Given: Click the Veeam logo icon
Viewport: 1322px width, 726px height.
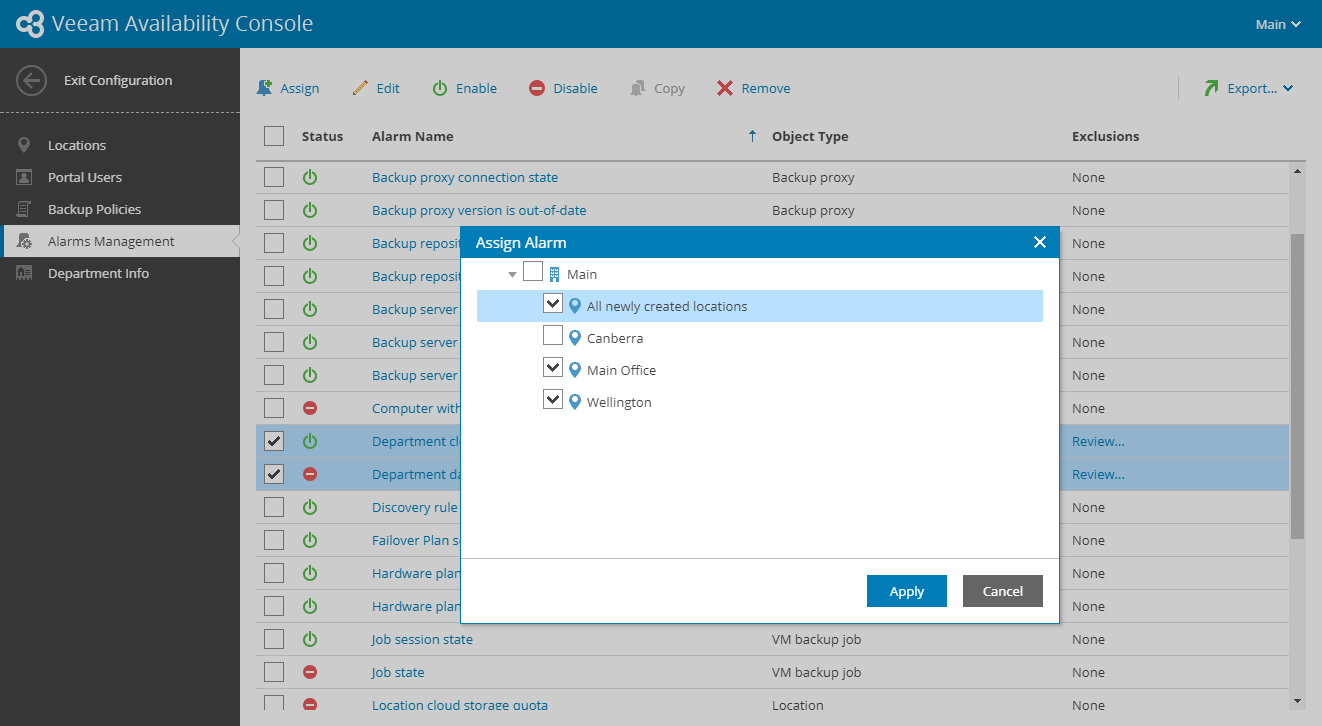Looking at the screenshot, I should click(x=31, y=24).
